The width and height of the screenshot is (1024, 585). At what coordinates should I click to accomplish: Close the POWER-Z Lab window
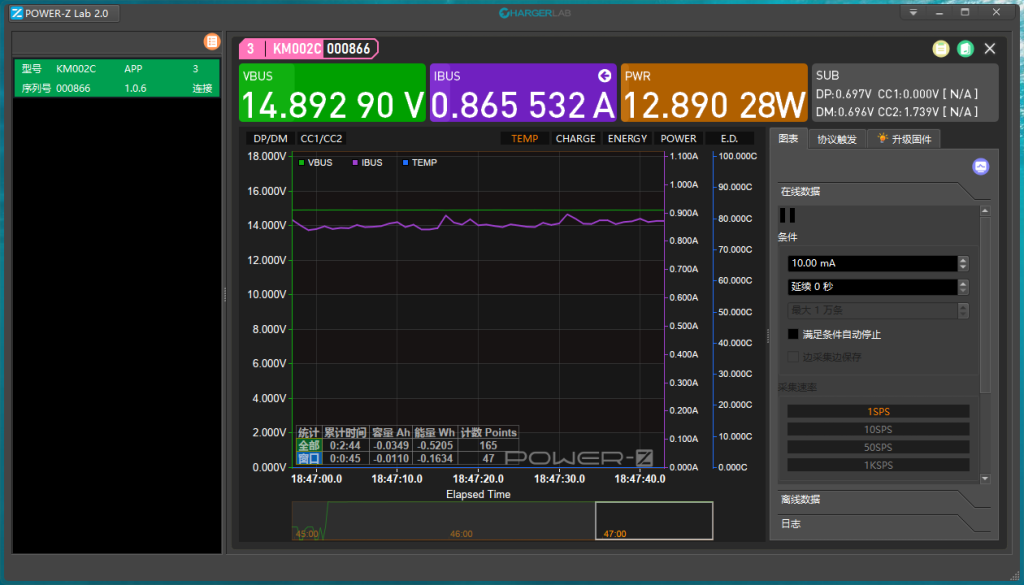coord(996,12)
